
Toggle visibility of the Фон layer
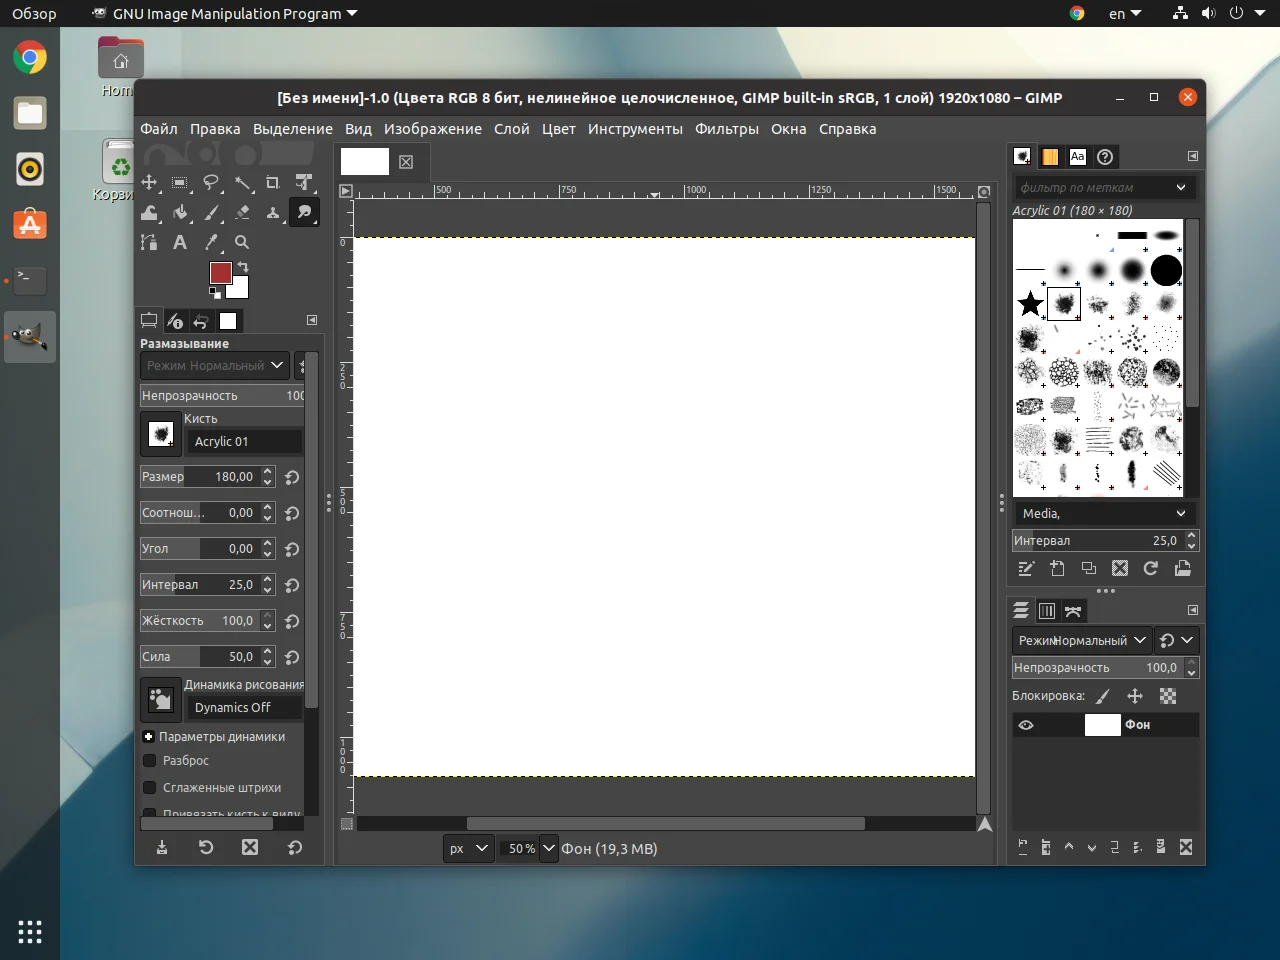pyautogui.click(x=1026, y=725)
